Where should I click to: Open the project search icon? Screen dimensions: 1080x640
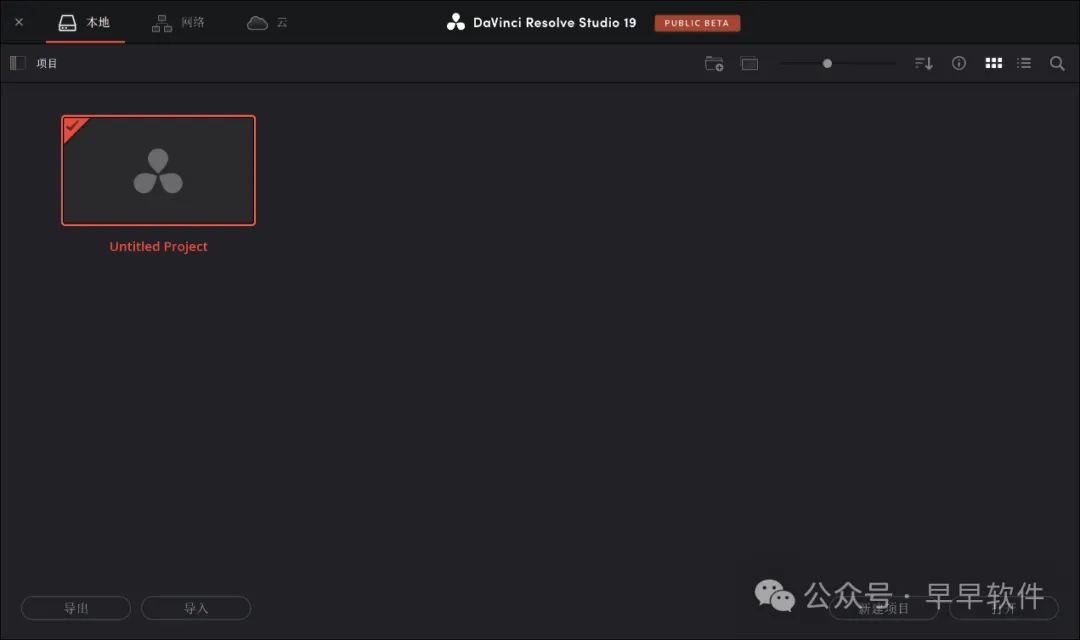pos(1057,63)
